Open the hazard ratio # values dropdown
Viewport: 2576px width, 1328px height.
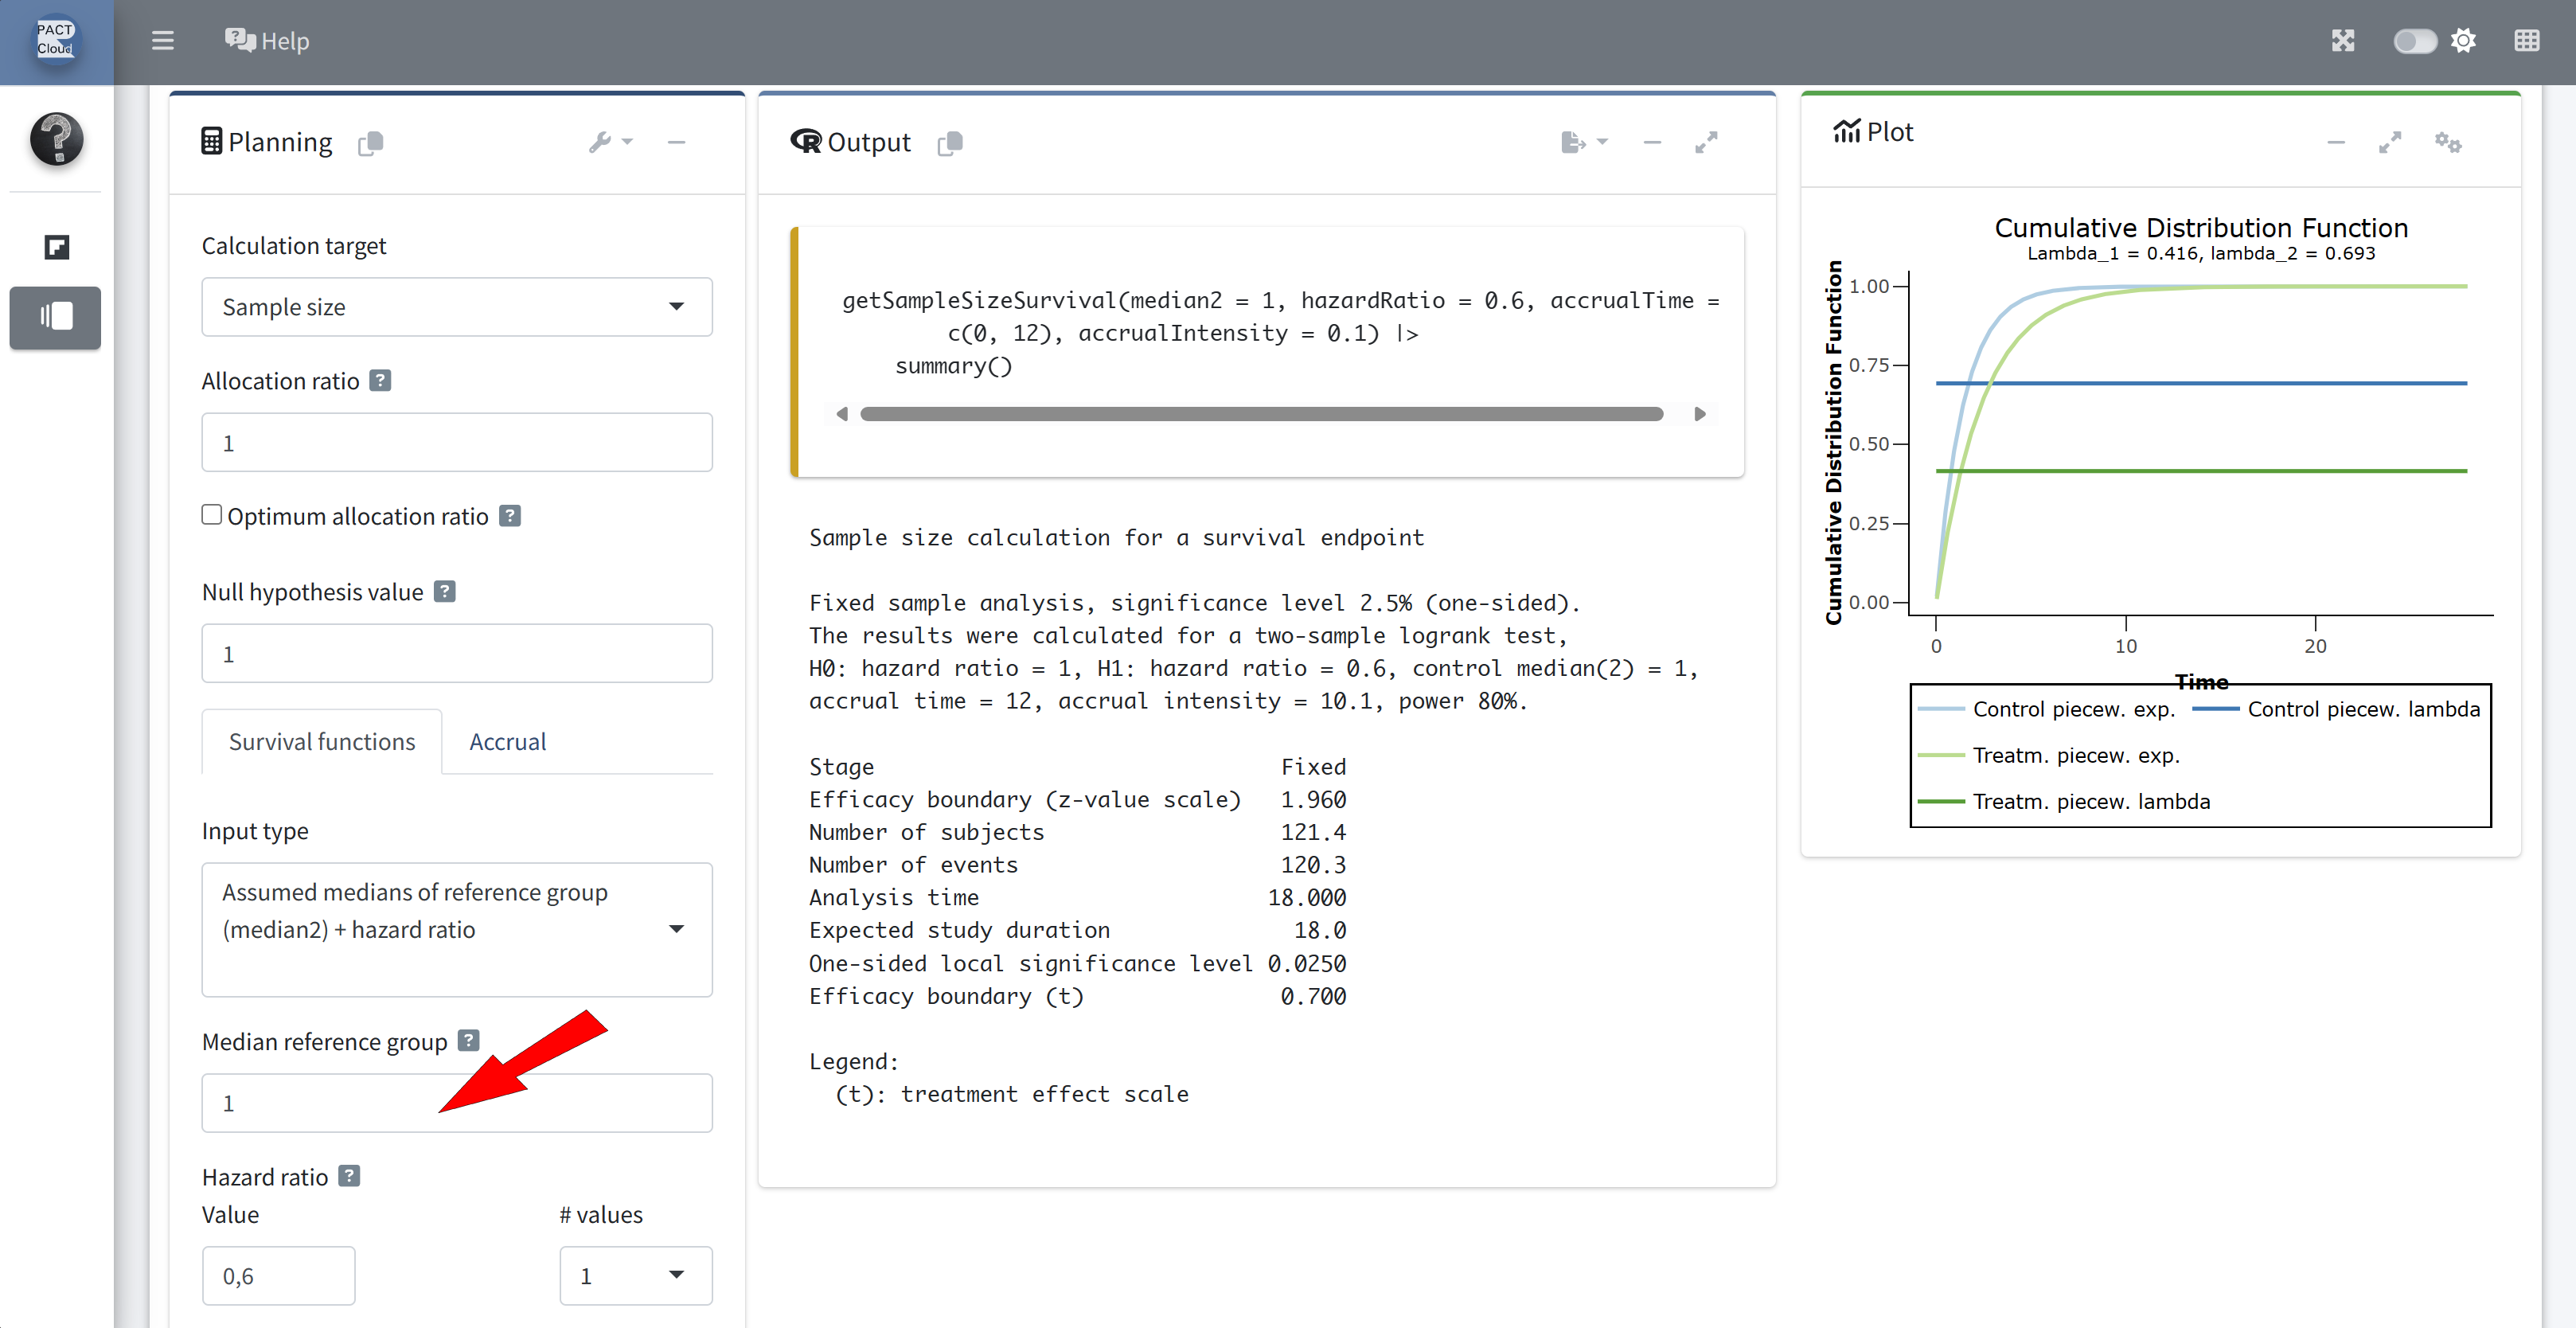635,1275
